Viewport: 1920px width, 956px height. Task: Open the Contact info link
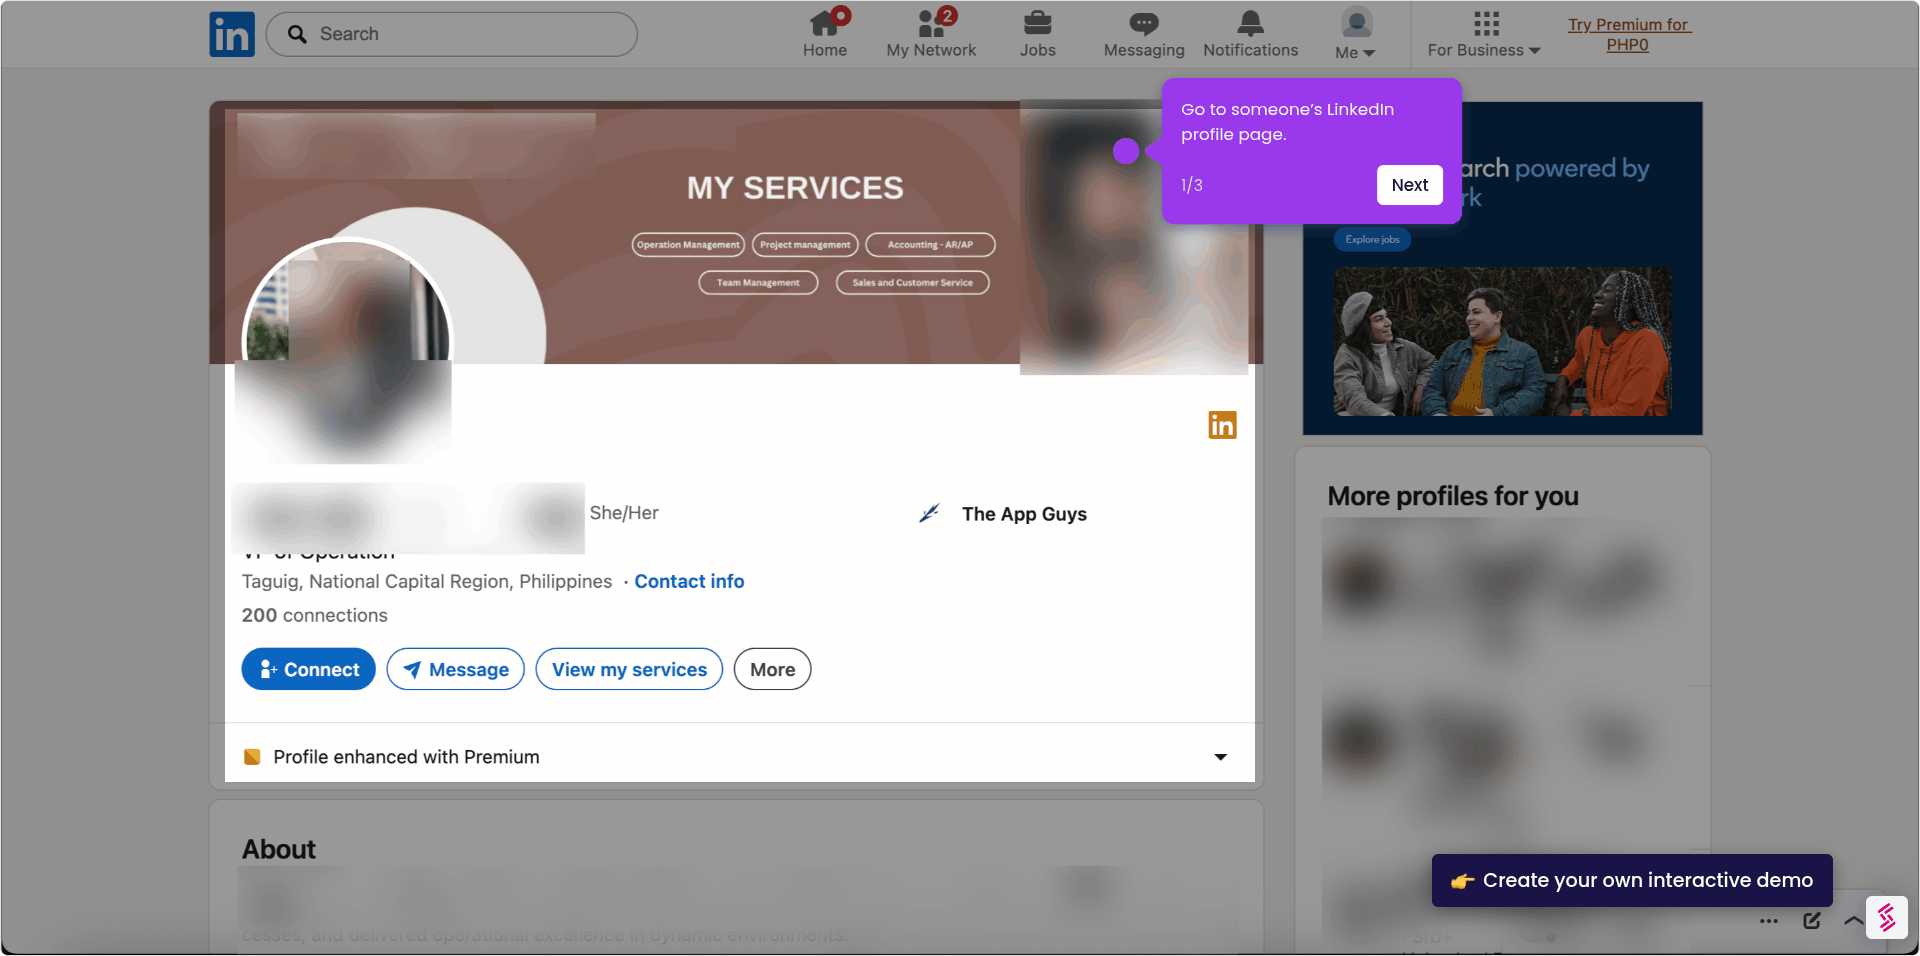(689, 582)
